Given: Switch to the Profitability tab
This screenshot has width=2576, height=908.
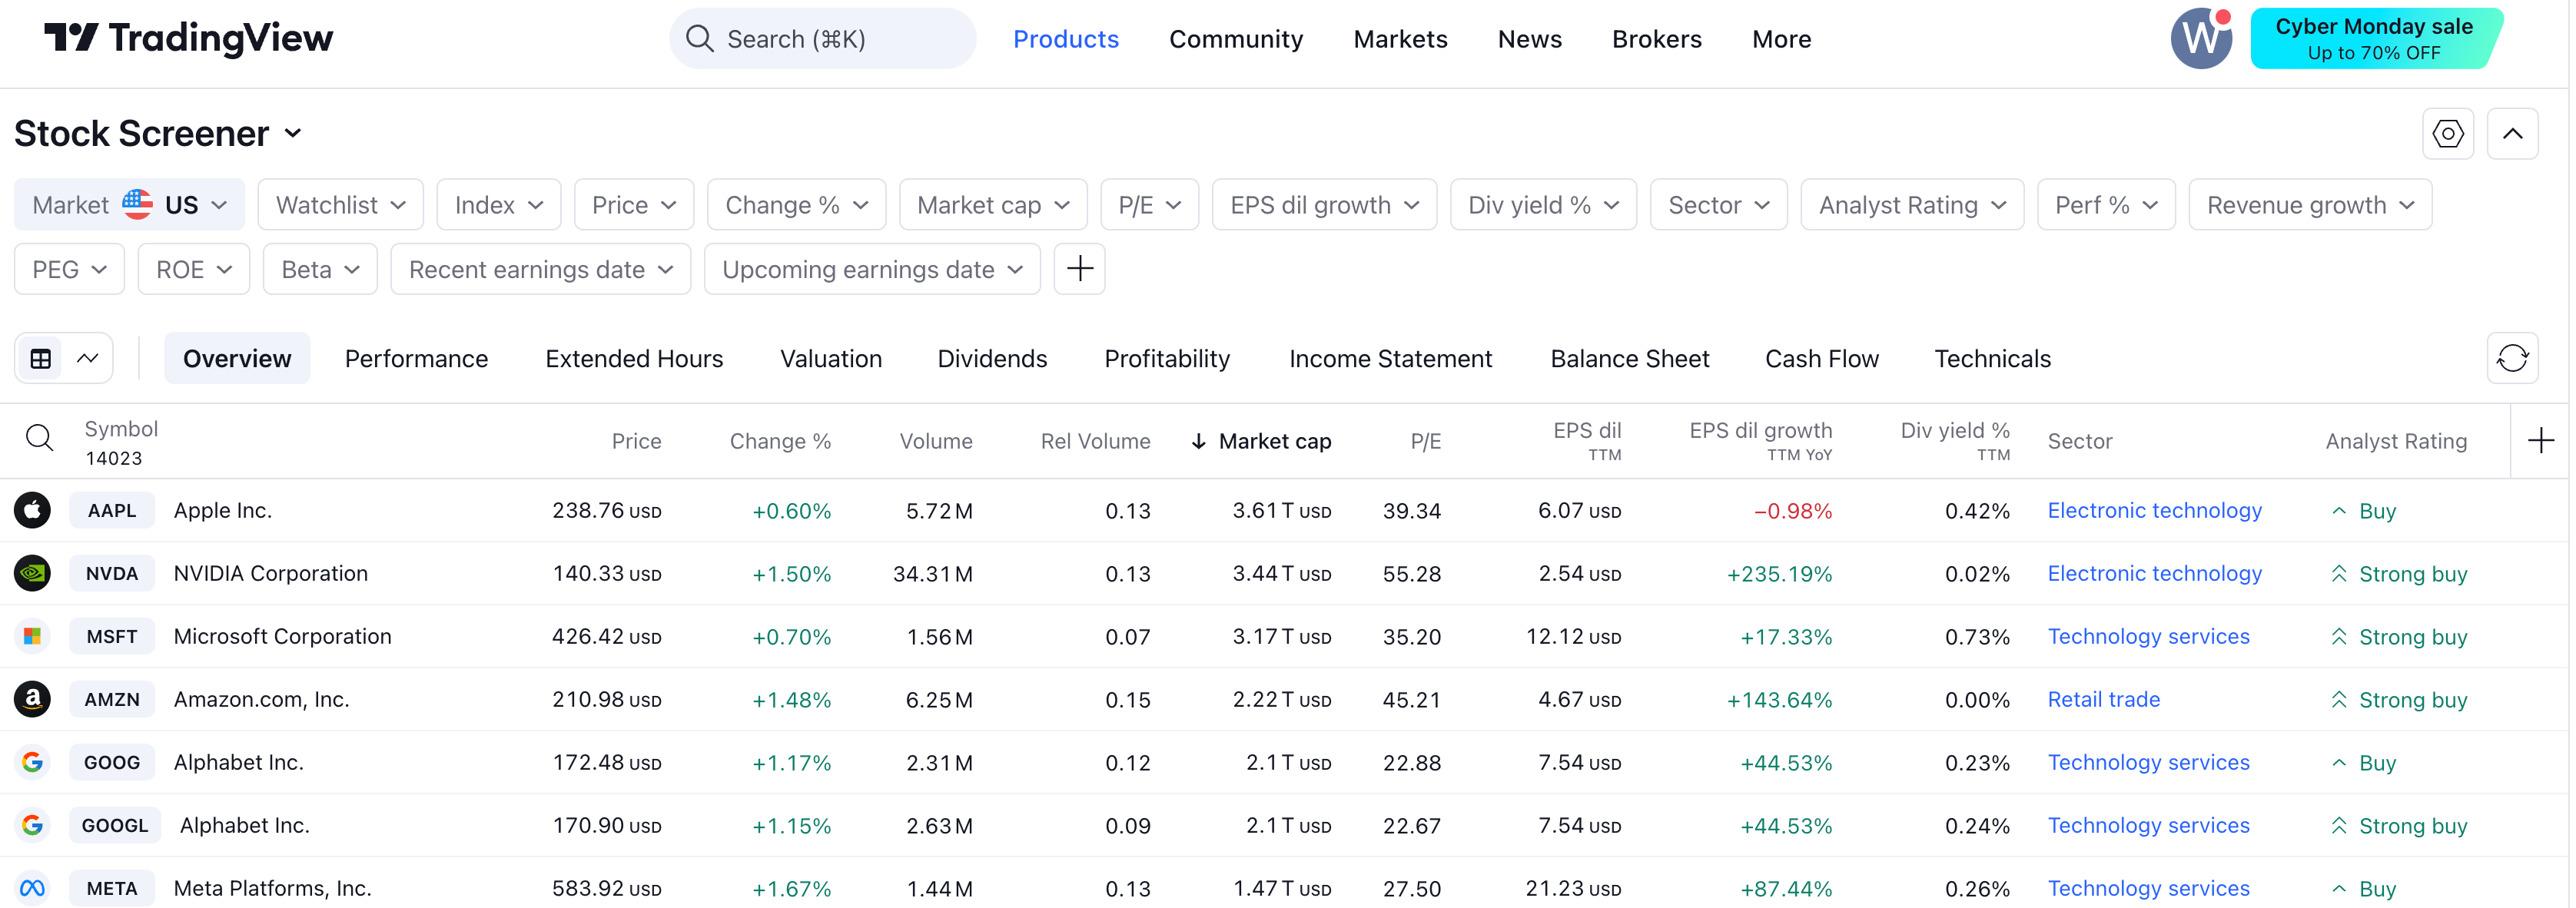Looking at the screenshot, I should point(1167,358).
